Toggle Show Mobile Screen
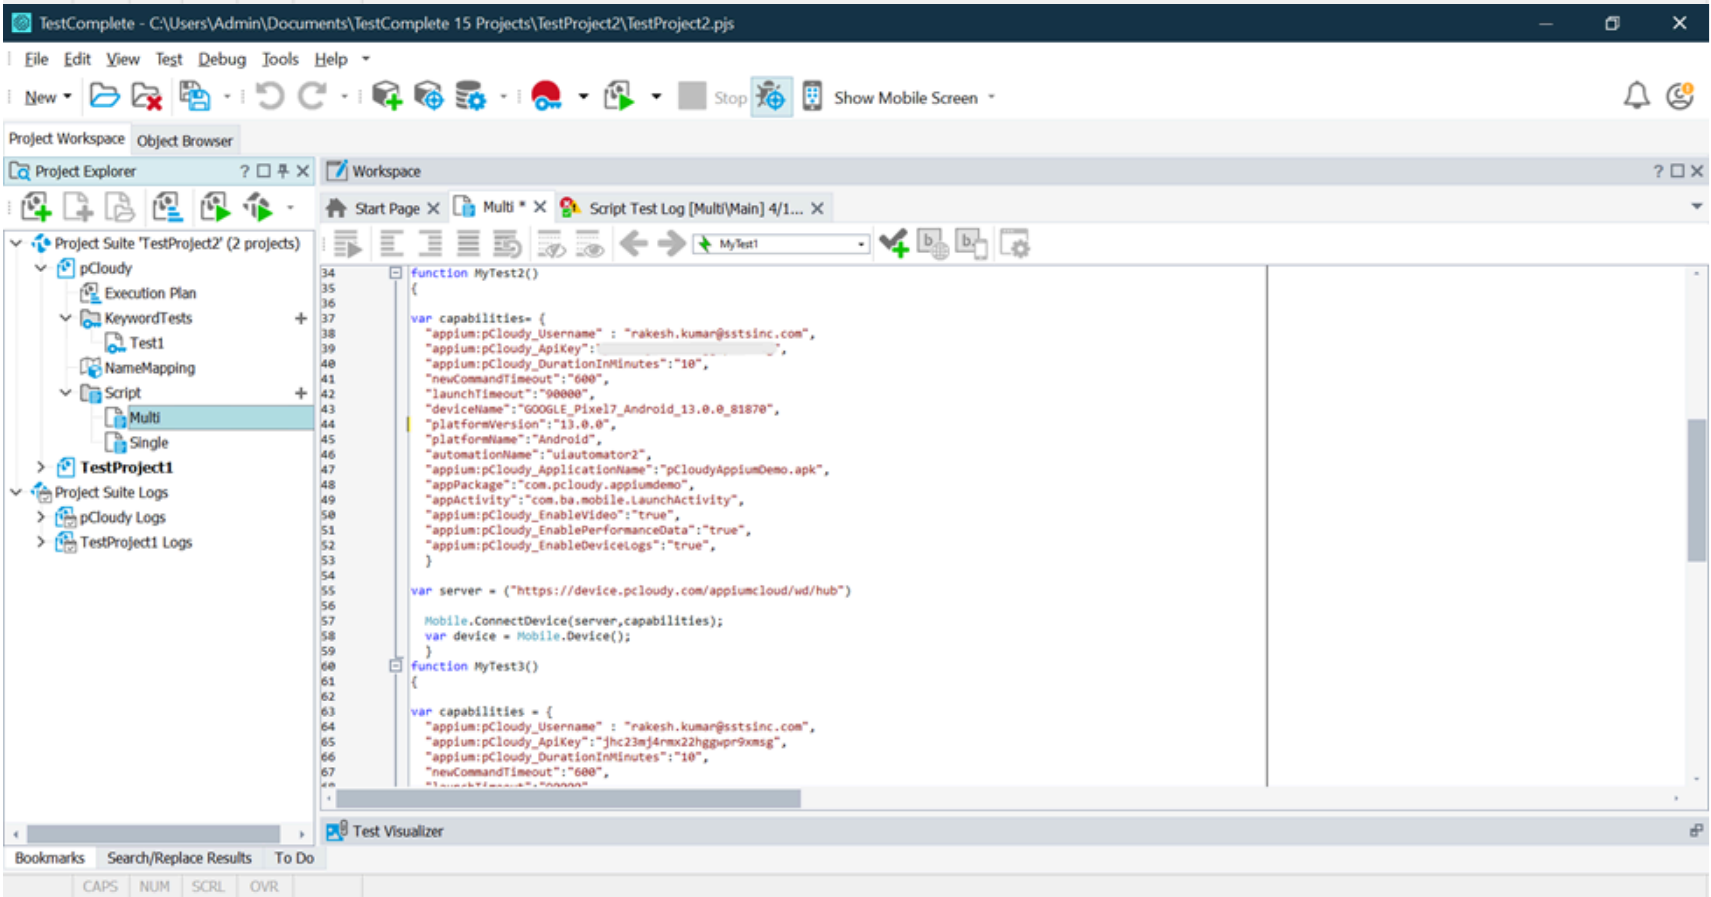Image resolution: width=1711 pixels, height=897 pixels. pyautogui.click(x=904, y=98)
